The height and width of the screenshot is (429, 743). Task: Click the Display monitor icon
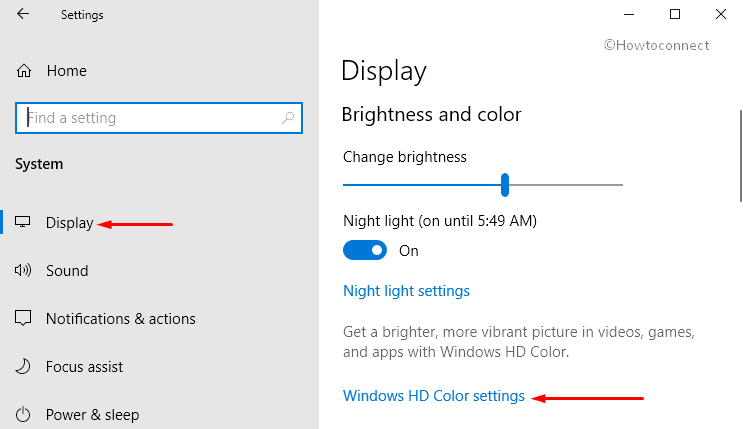click(x=23, y=222)
